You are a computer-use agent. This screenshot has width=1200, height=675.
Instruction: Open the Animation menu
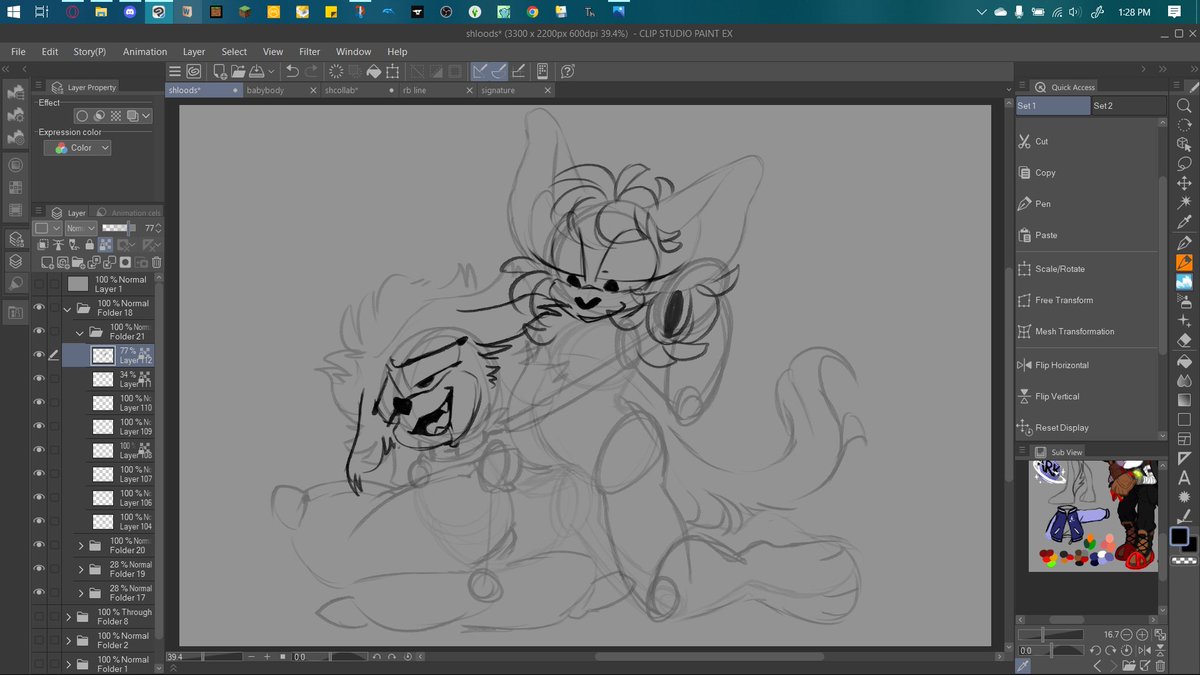point(145,51)
